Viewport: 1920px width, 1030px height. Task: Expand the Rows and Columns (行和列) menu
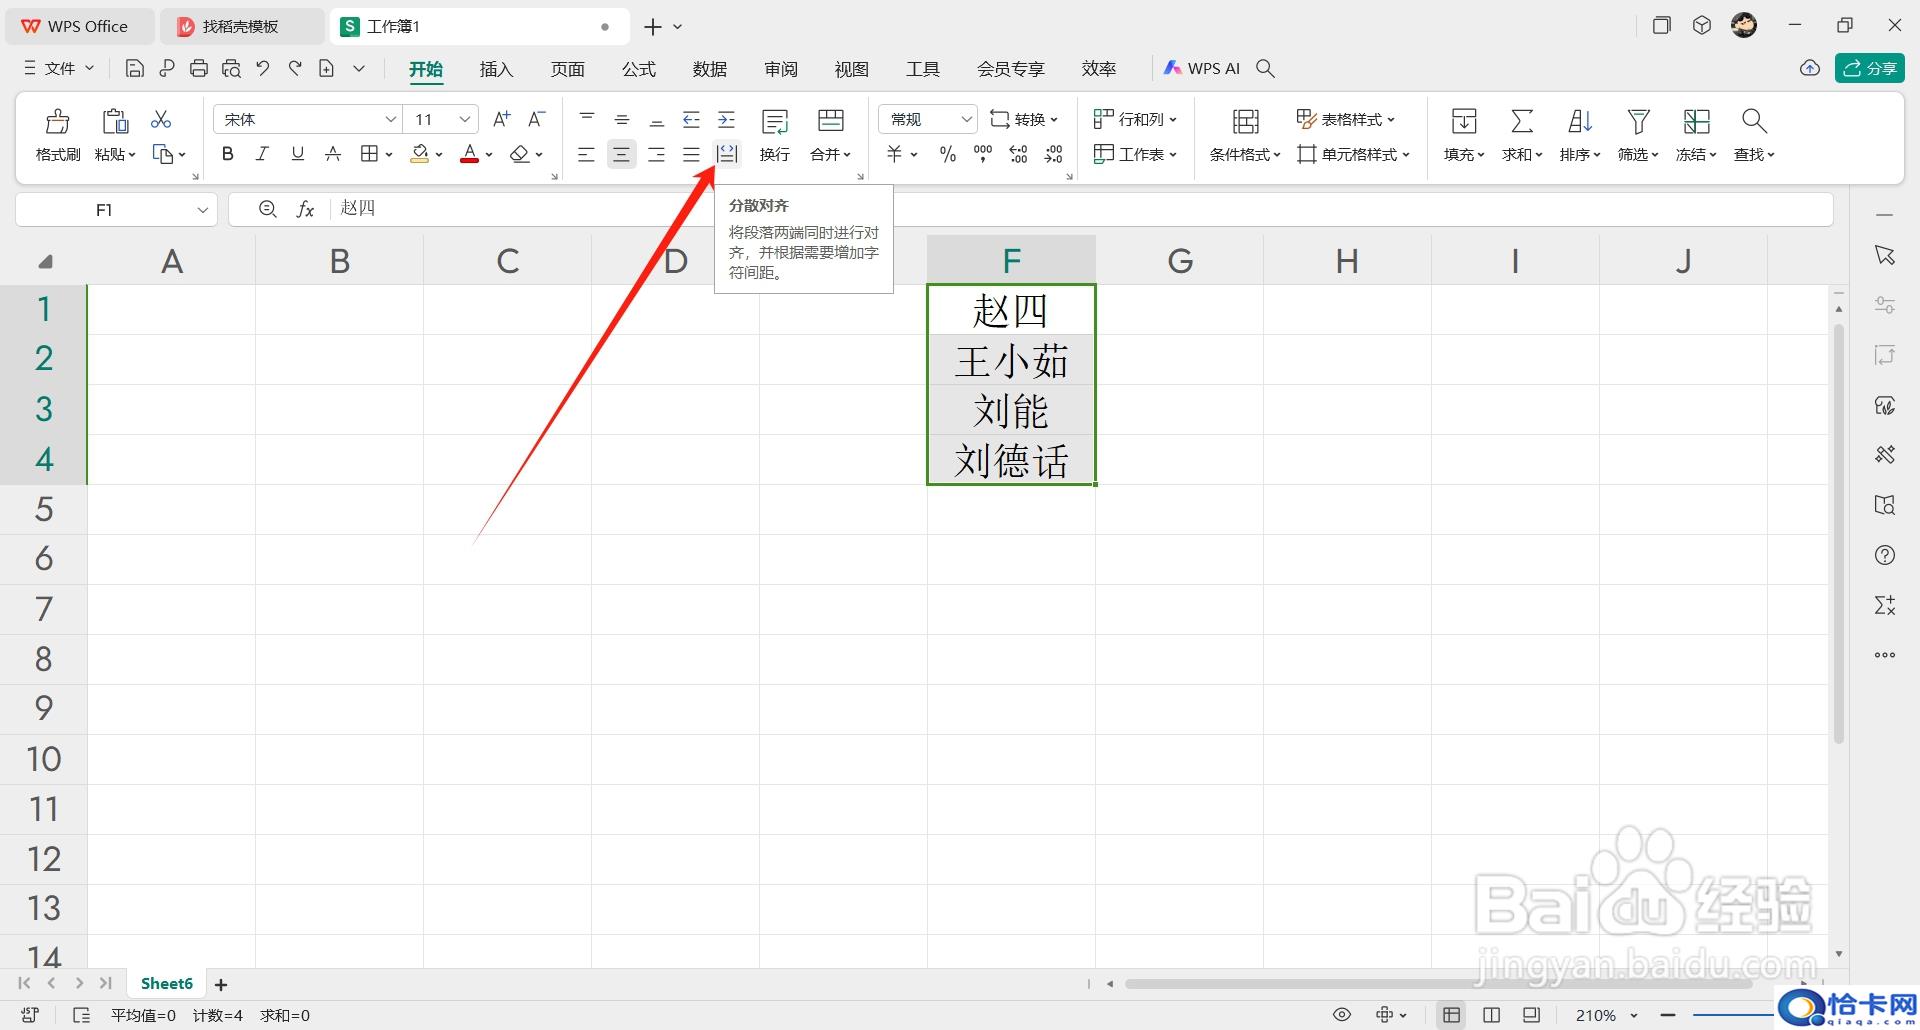point(1136,119)
